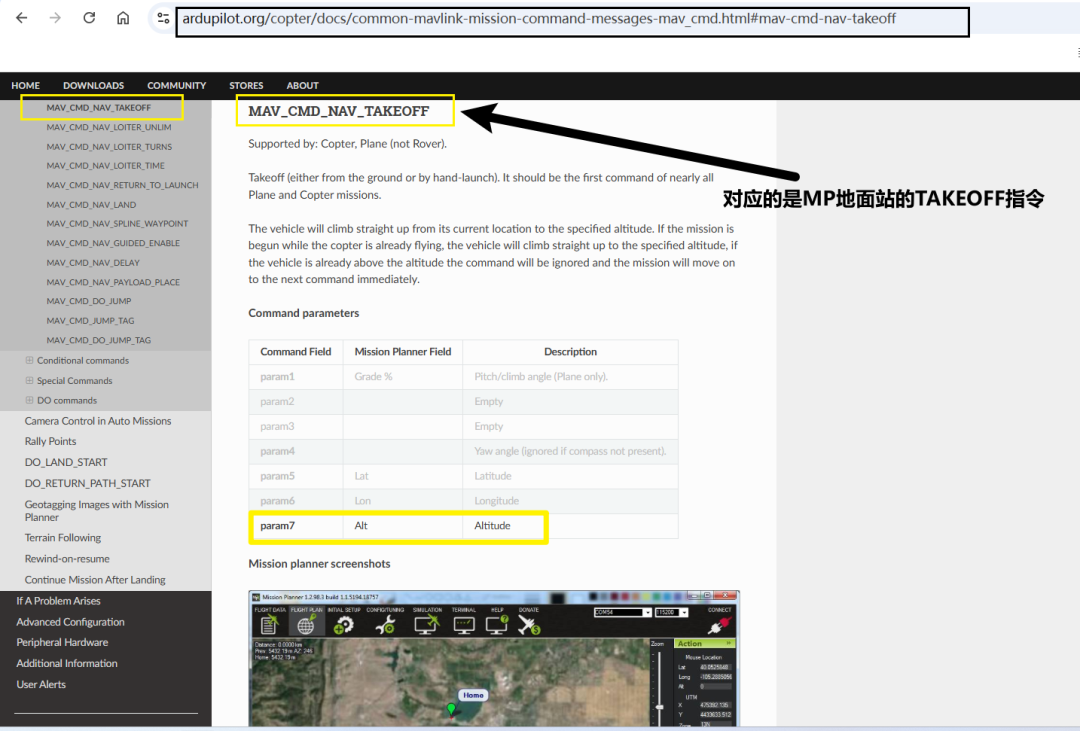Open the COMMUNITY menu item
This screenshot has width=1080, height=731.
click(x=176, y=85)
